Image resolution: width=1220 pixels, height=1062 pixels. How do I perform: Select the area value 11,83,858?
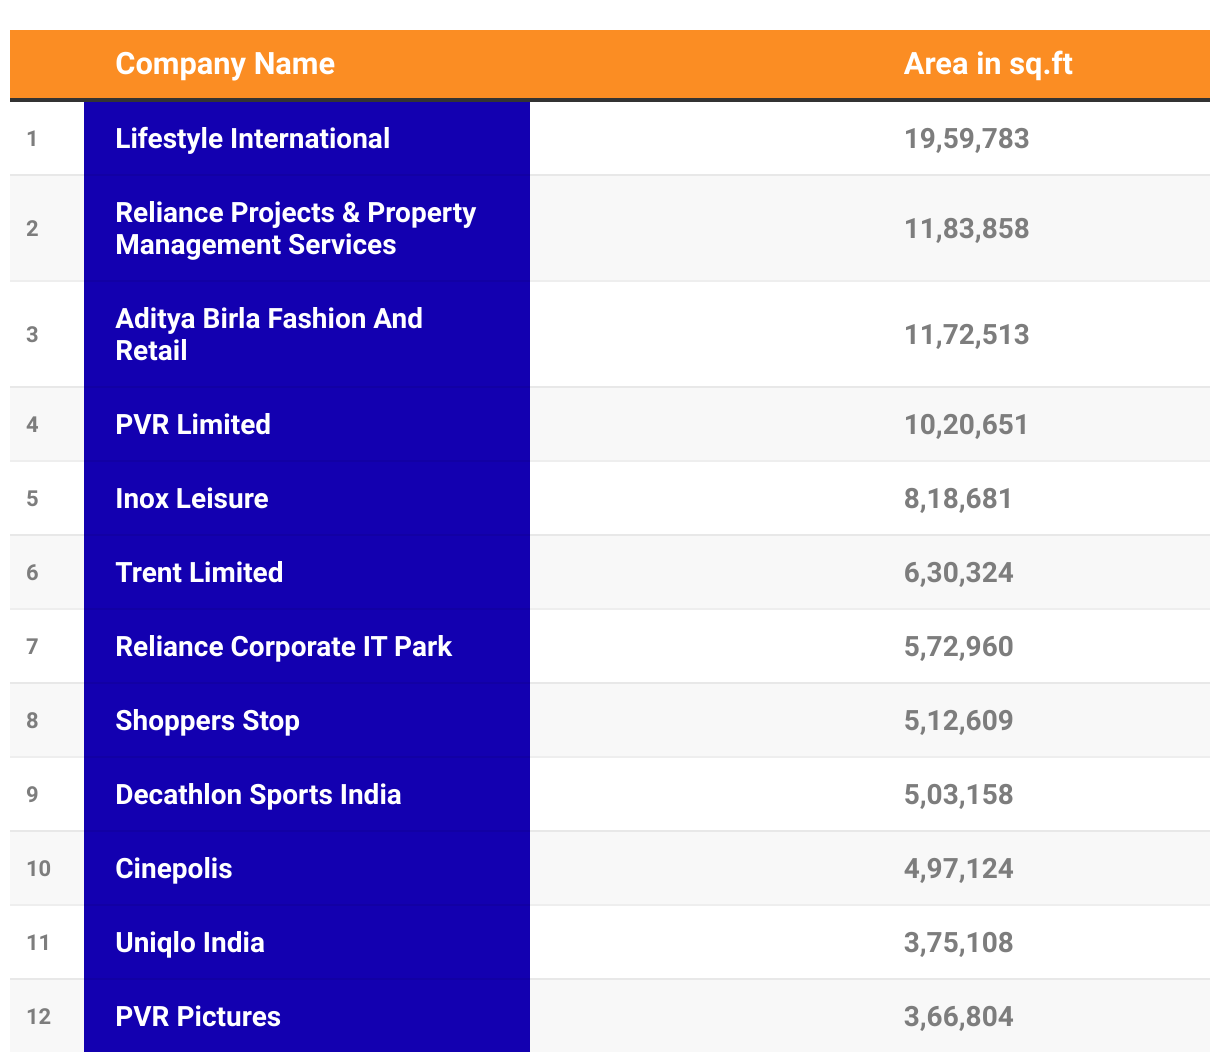tap(966, 229)
